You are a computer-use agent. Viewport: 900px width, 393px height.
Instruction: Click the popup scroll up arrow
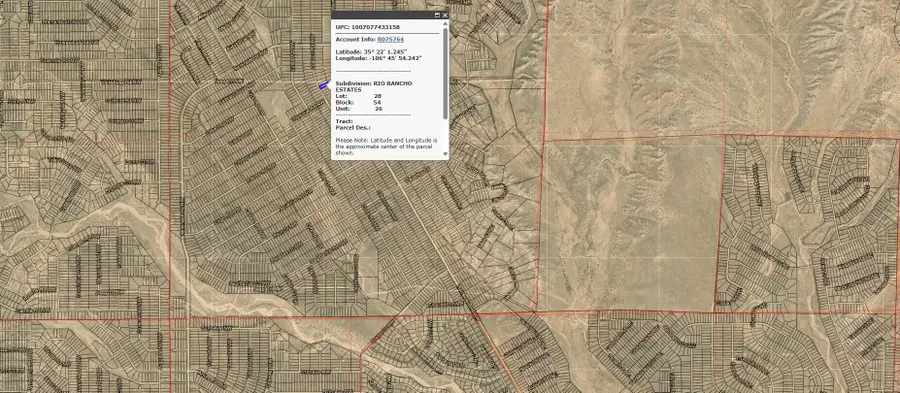pos(445,24)
